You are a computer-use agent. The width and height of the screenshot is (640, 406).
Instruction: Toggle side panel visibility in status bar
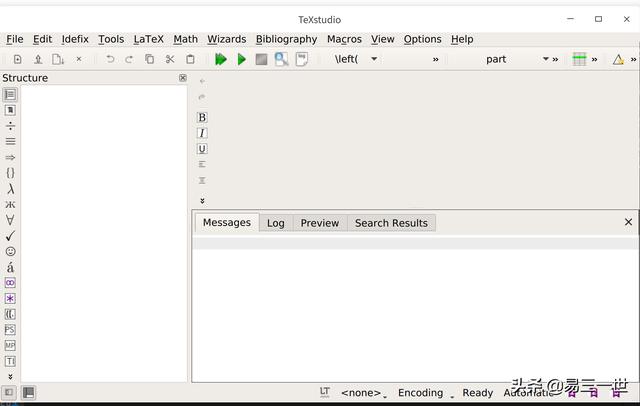9,393
